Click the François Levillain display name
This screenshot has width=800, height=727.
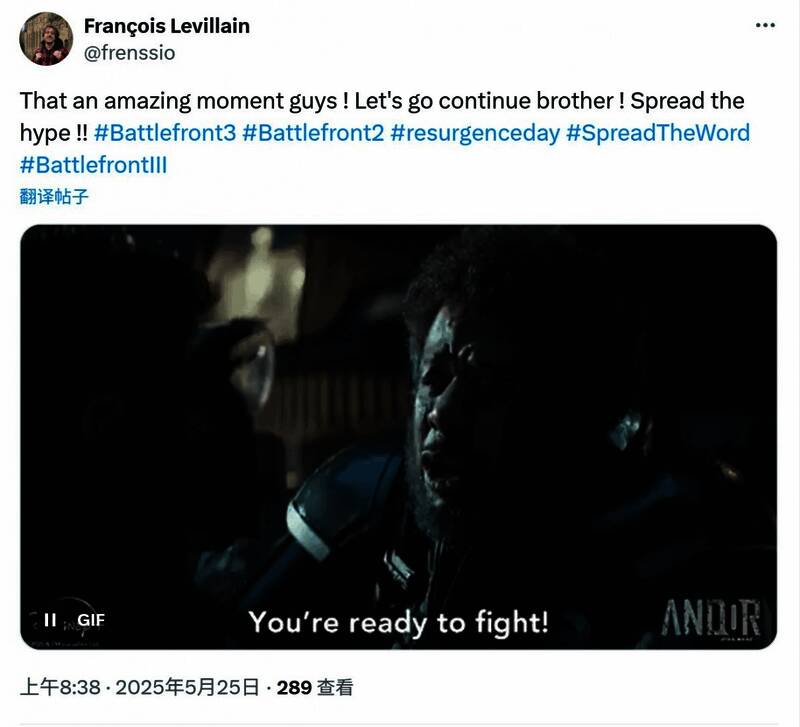167,26
